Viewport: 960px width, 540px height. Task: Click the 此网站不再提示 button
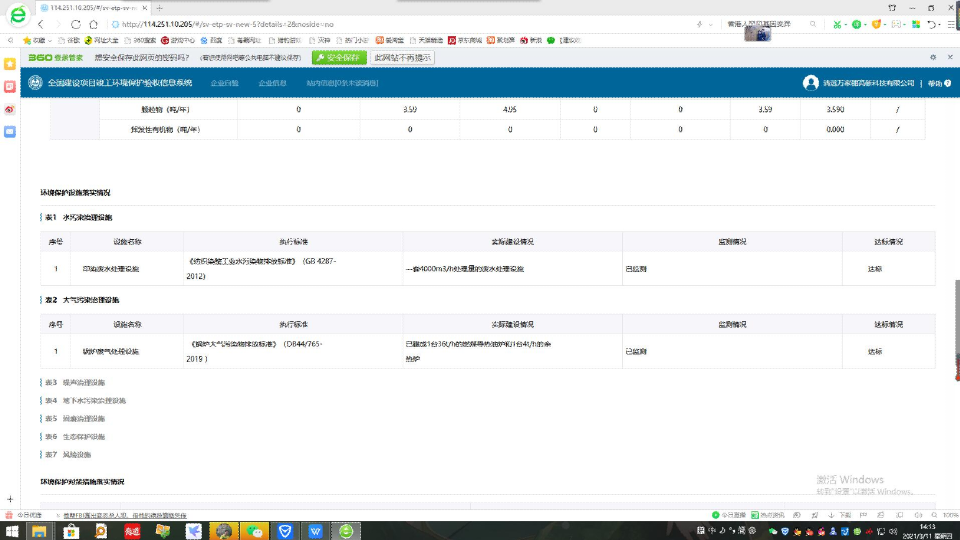402,57
